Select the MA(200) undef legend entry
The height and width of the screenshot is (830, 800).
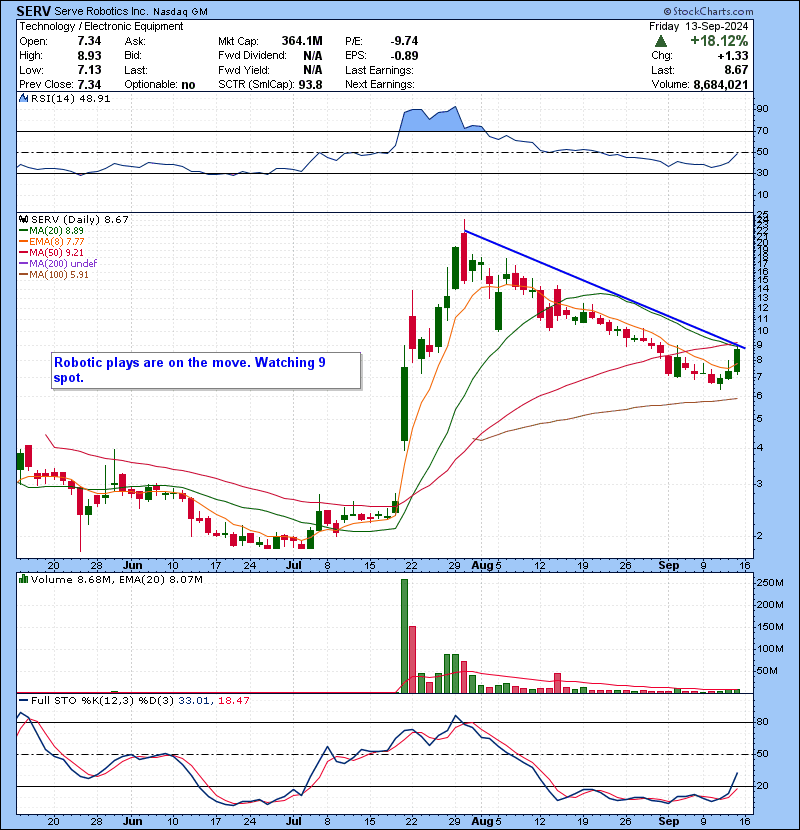(x=58, y=263)
